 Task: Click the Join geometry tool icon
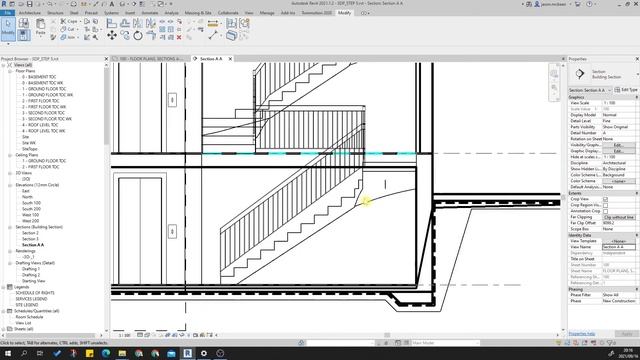point(63,37)
